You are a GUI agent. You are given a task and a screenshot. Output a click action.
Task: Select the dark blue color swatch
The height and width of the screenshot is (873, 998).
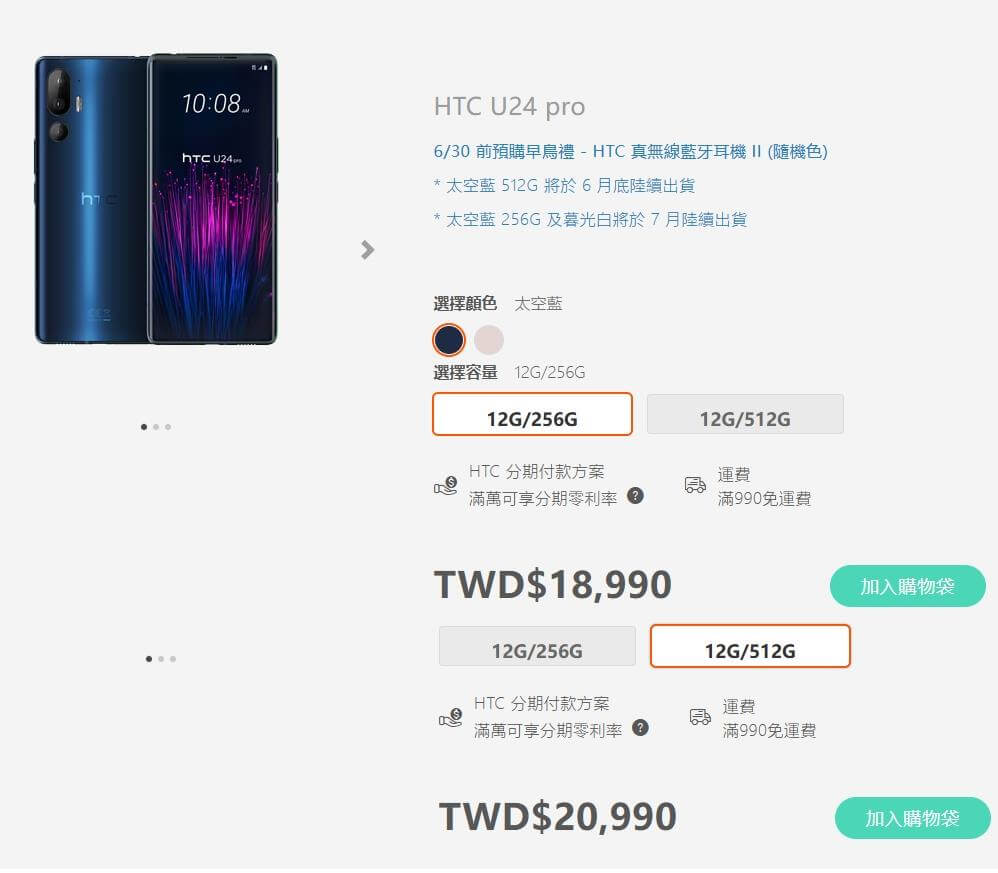click(449, 340)
